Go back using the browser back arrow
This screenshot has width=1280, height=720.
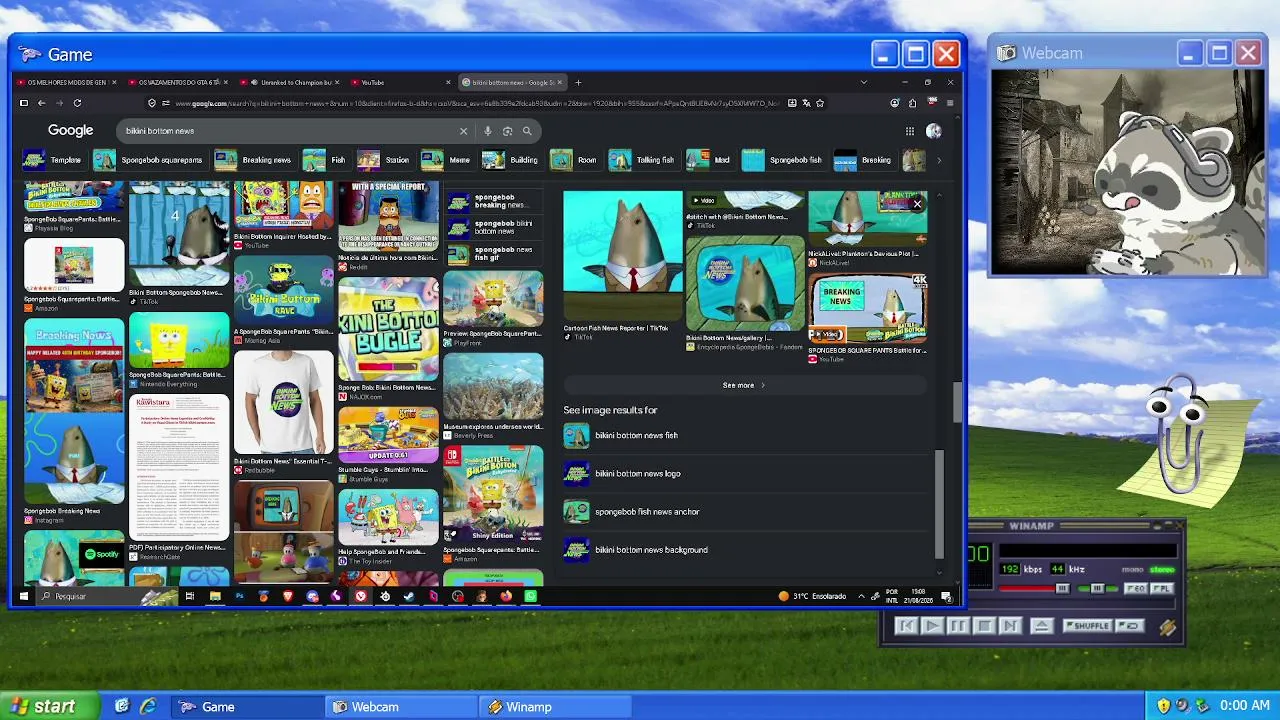pyautogui.click(x=41, y=103)
